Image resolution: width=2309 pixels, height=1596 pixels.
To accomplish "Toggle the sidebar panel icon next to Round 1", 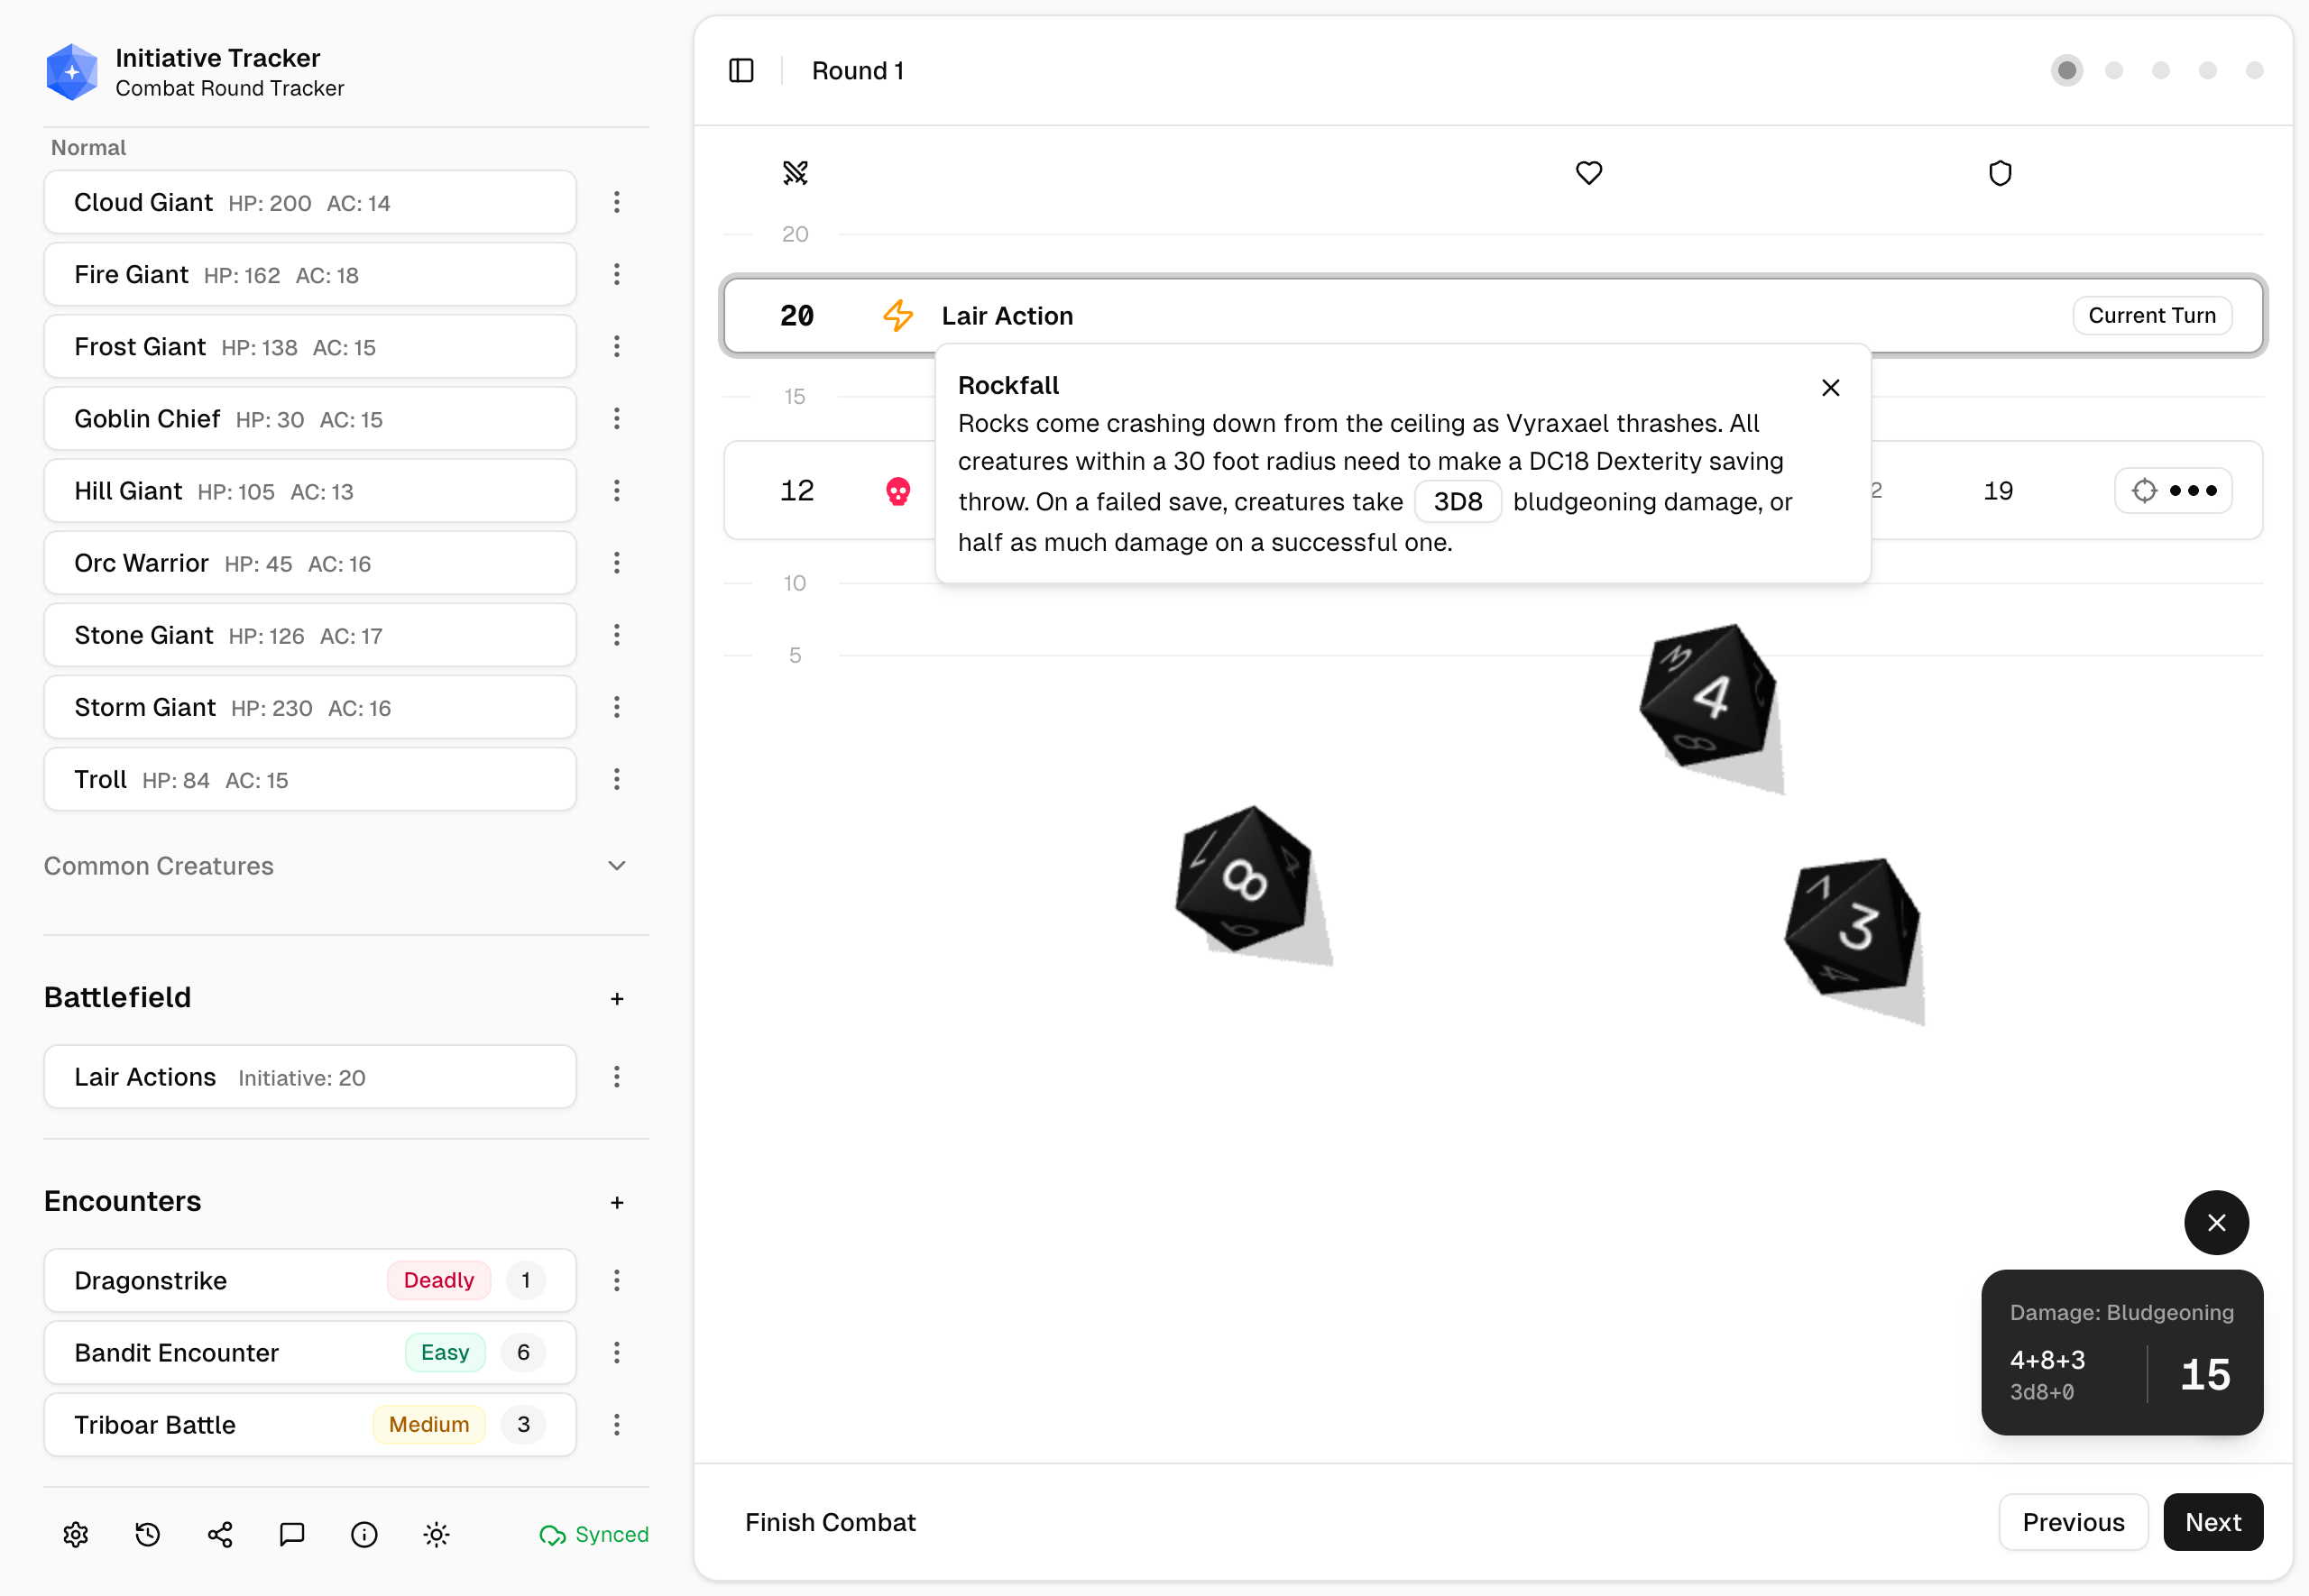I will click(x=741, y=70).
